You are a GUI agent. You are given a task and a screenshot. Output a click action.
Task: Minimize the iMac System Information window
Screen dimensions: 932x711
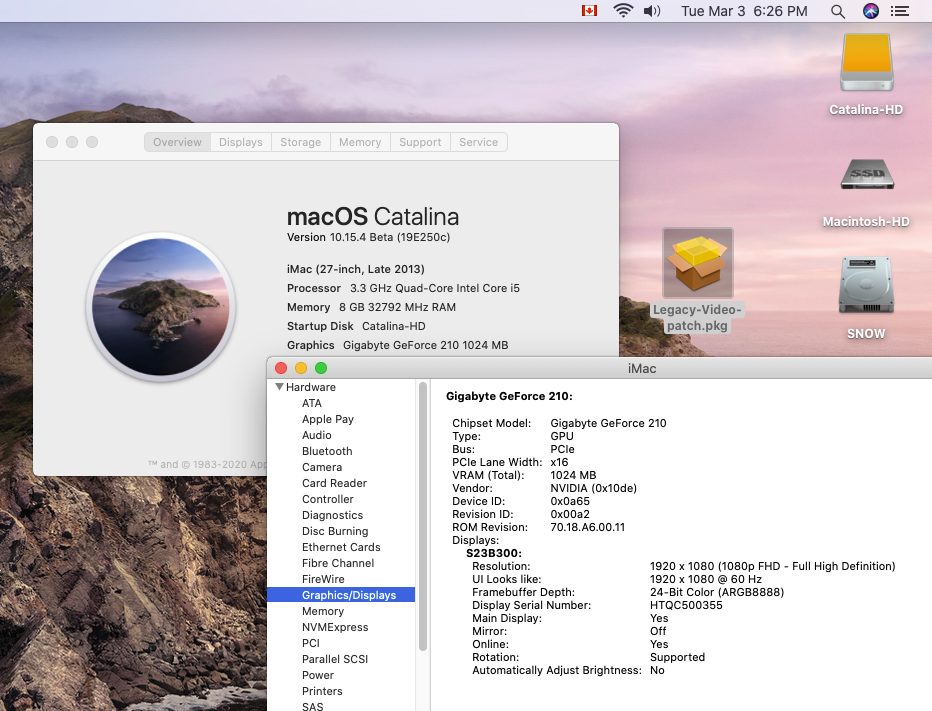coord(301,369)
